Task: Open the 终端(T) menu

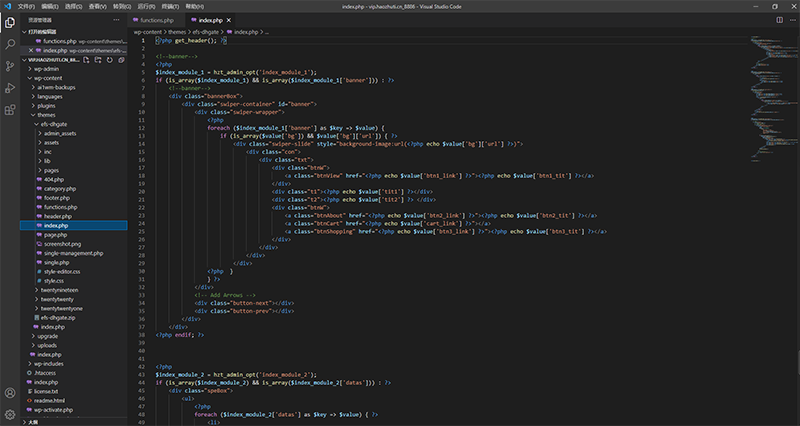Action: (x=170, y=7)
